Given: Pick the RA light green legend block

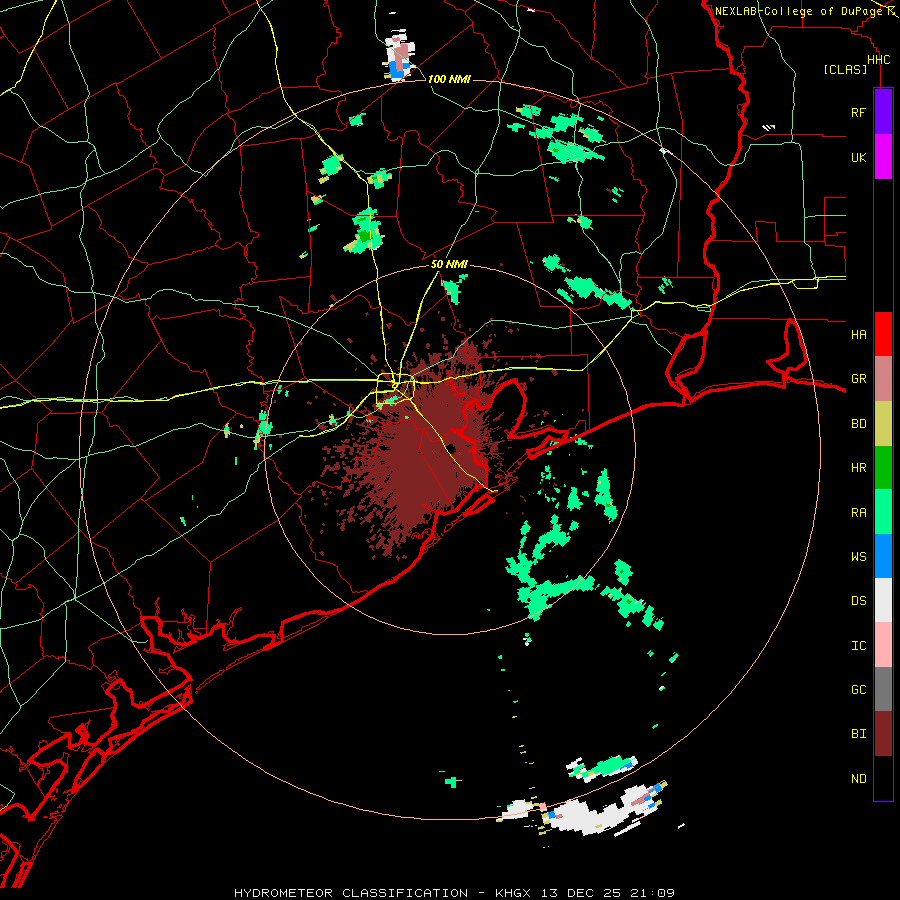Looking at the screenshot, I should coord(883,512).
